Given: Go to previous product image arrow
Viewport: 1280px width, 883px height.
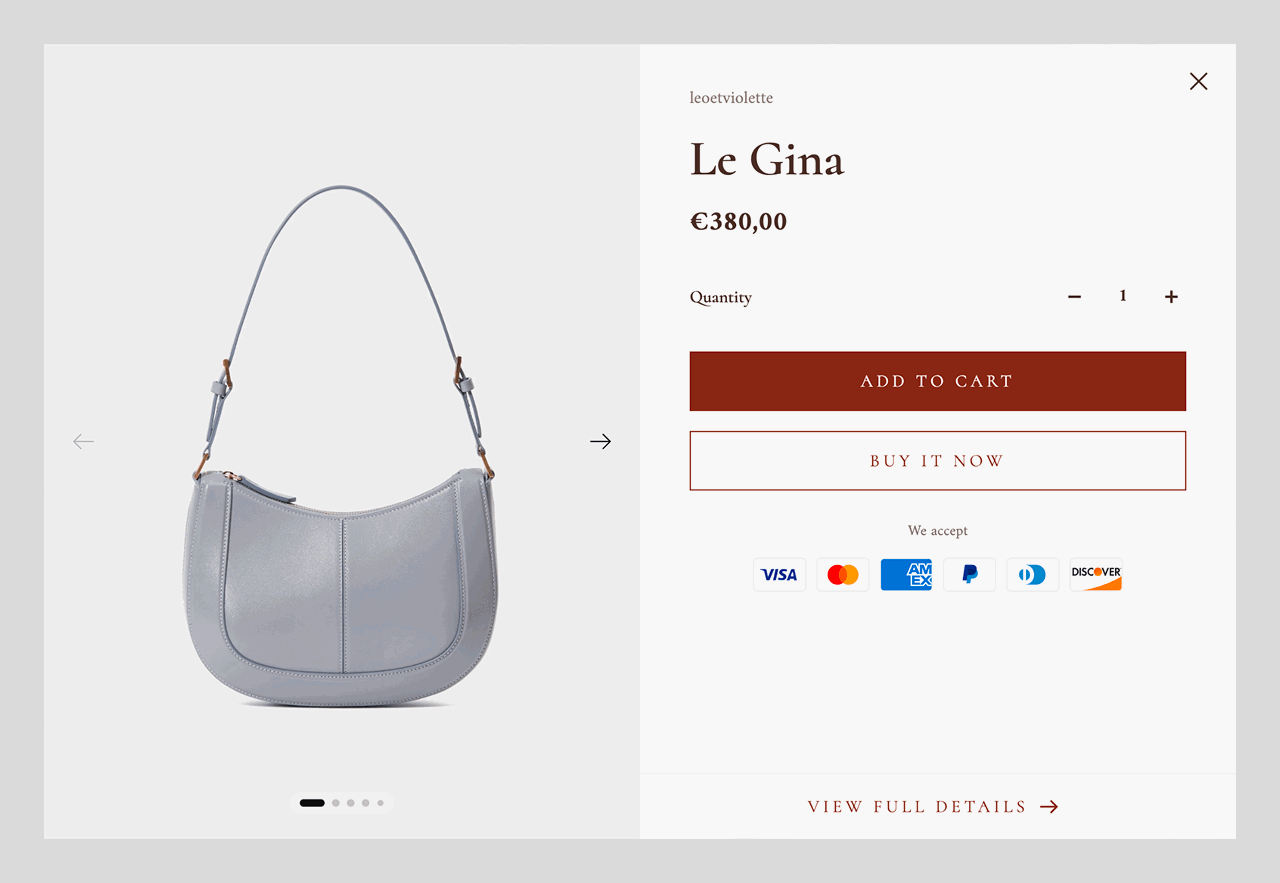Looking at the screenshot, I should [83, 441].
